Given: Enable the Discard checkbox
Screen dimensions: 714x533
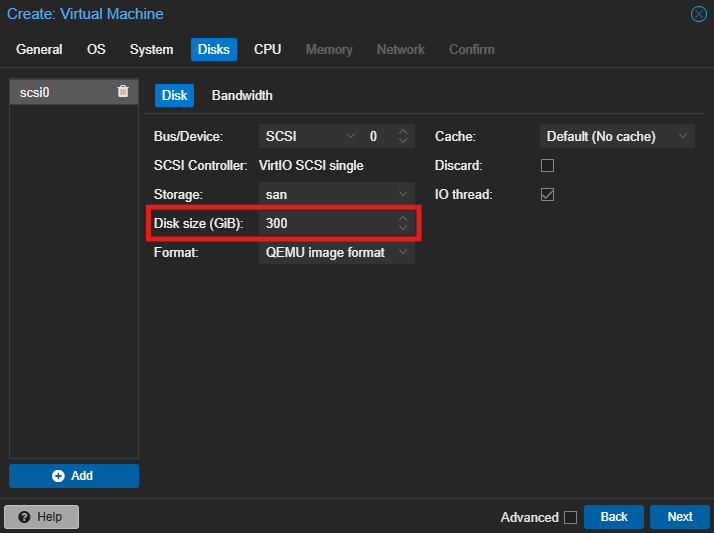Looking at the screenshot, I should [x=547, y=165].
